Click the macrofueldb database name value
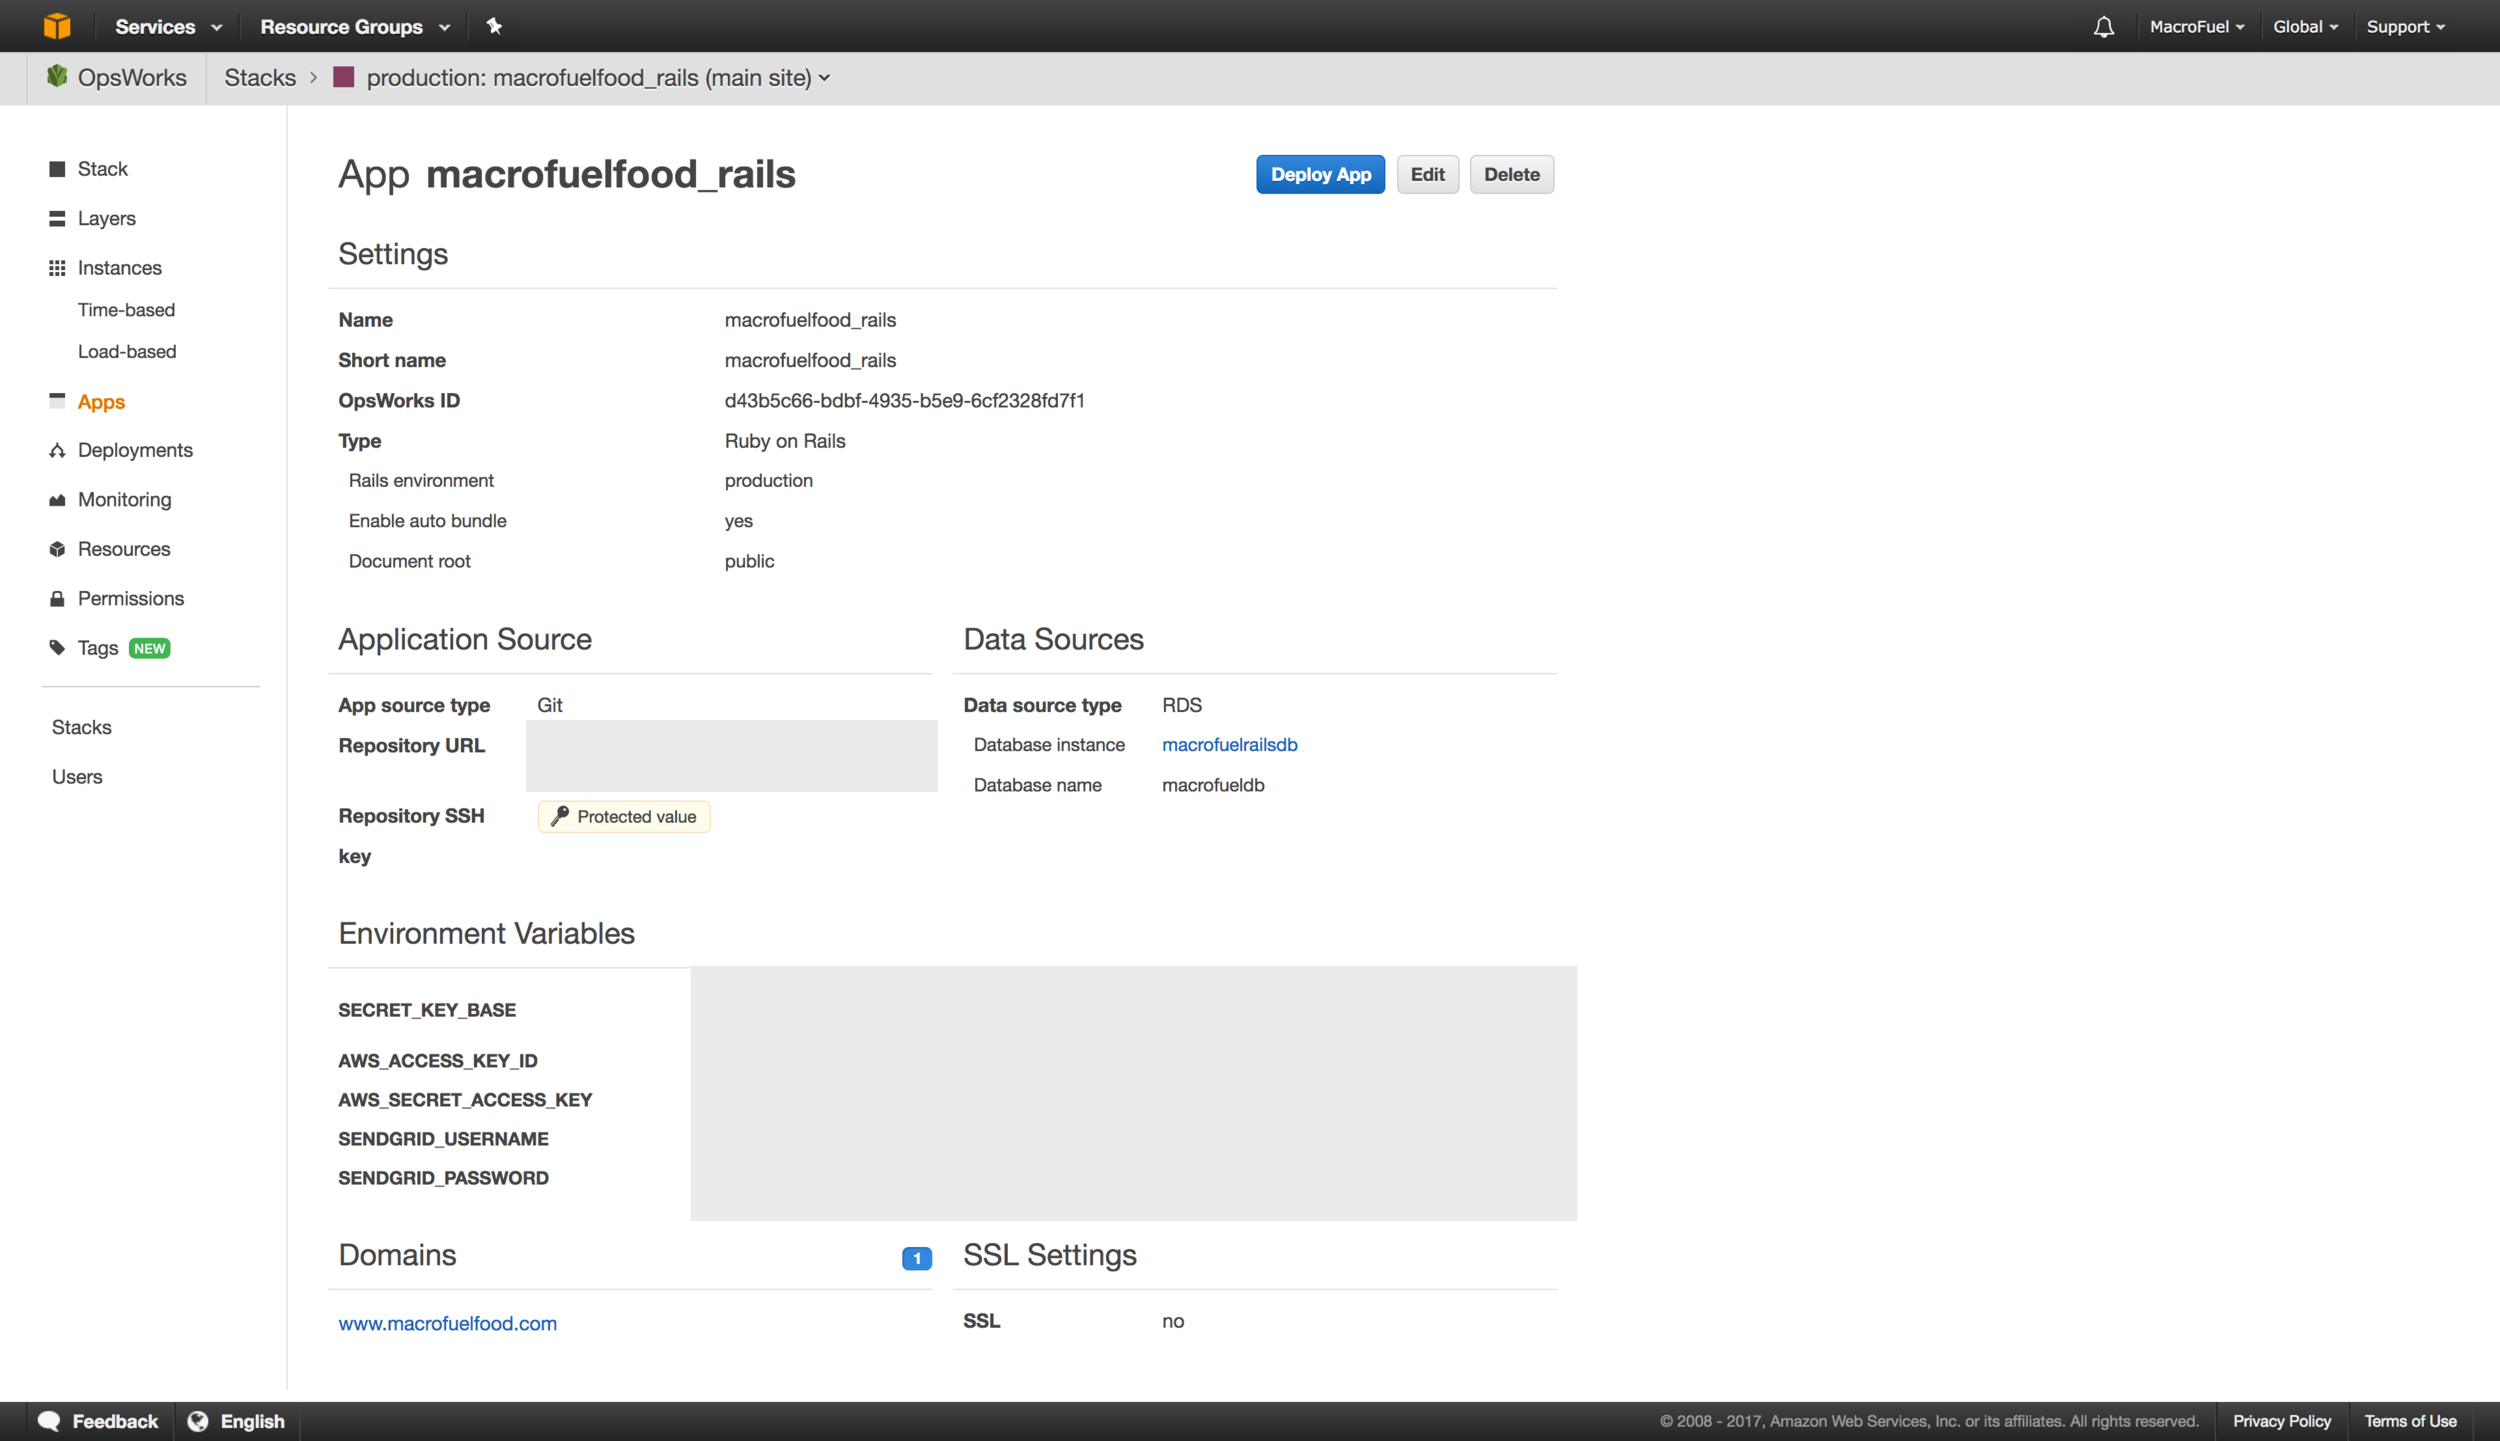Screen dimensions: 2500x1441 1213,785
